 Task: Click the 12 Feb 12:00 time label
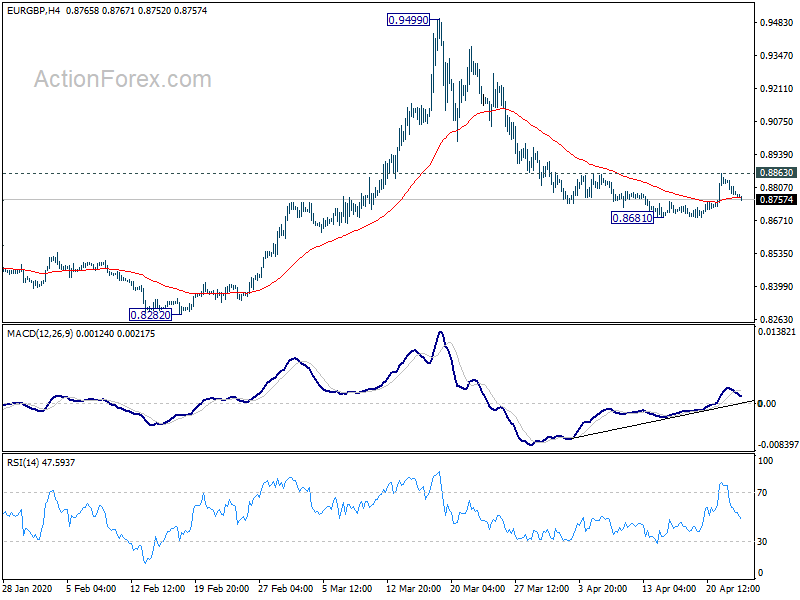tap(158, 588)
